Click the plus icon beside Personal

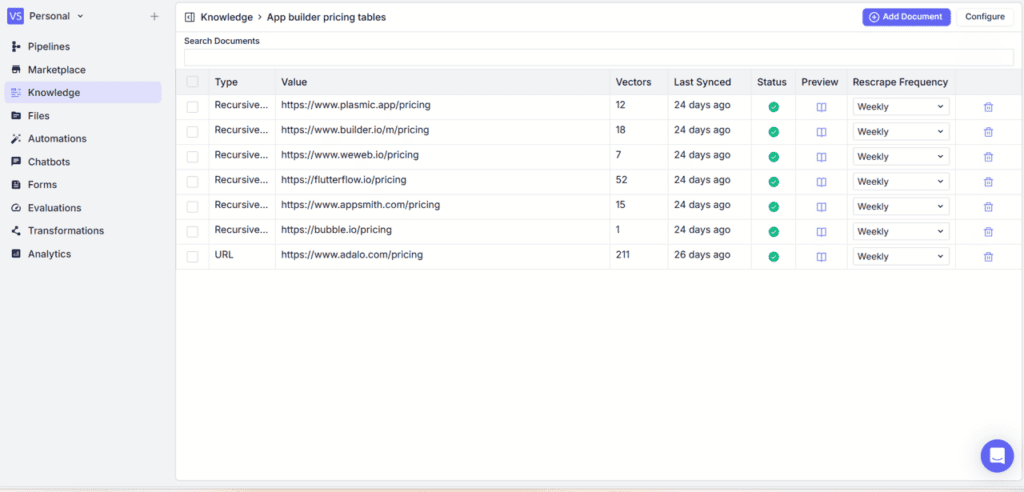click(154, 17)
